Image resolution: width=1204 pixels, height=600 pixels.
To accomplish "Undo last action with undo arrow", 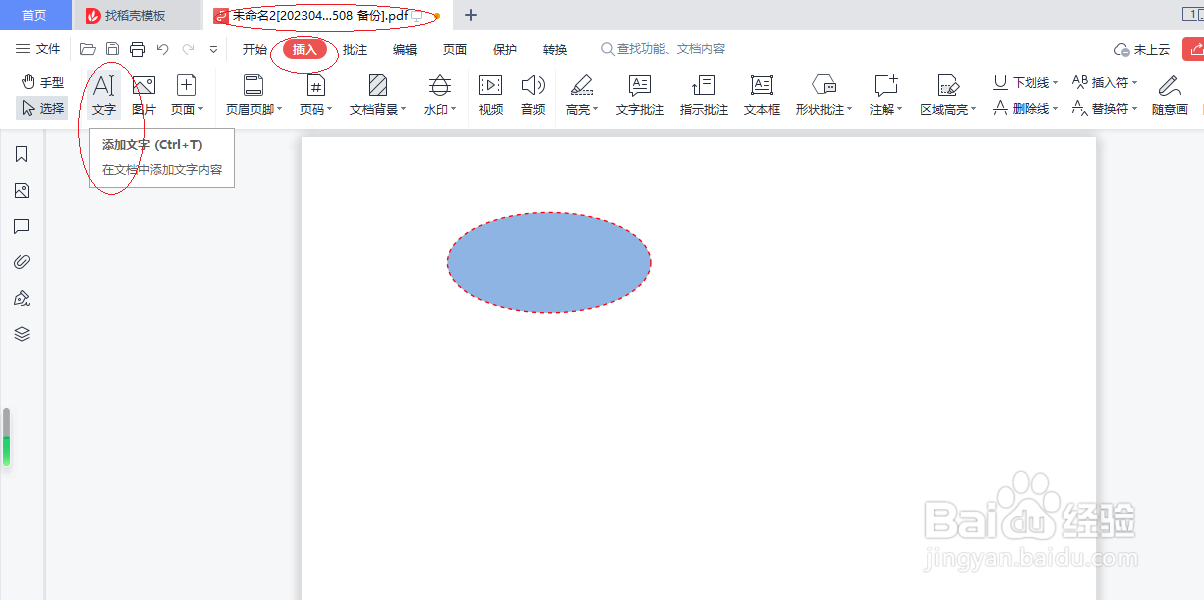I will 163,49.
